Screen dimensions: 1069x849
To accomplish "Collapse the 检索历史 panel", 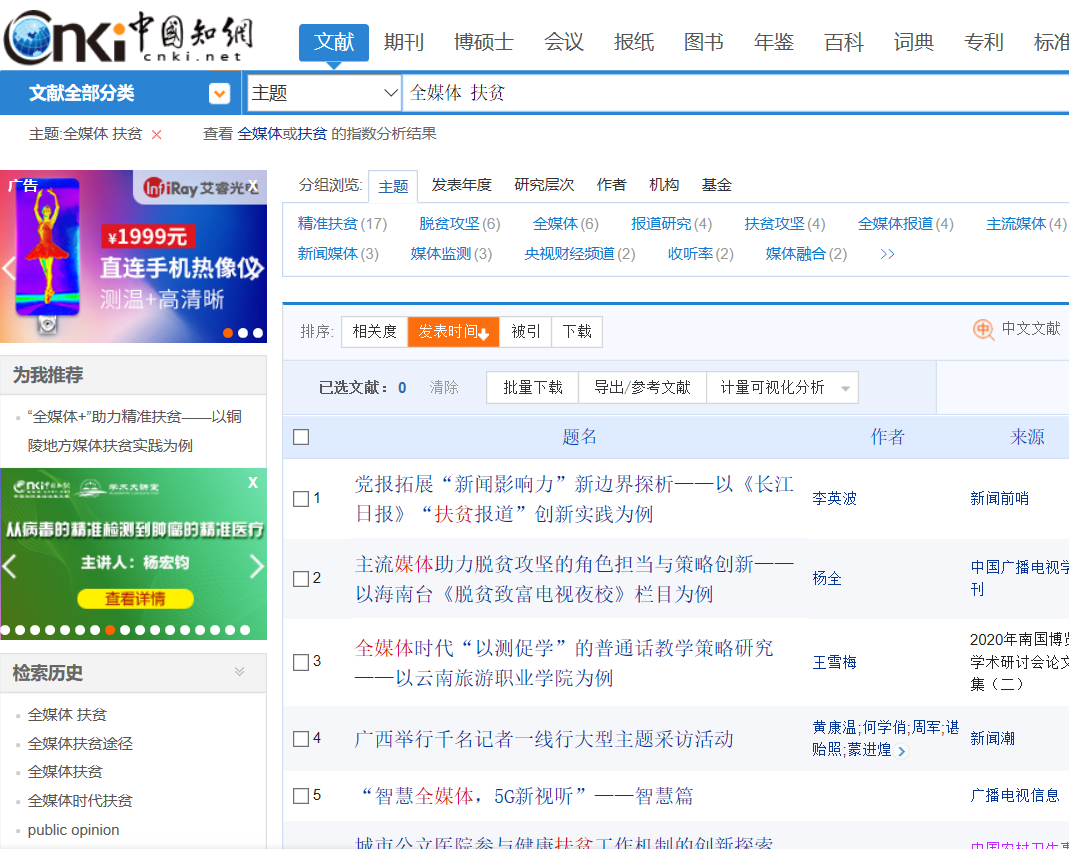I will pyautogui.click(x=239, y=672).
